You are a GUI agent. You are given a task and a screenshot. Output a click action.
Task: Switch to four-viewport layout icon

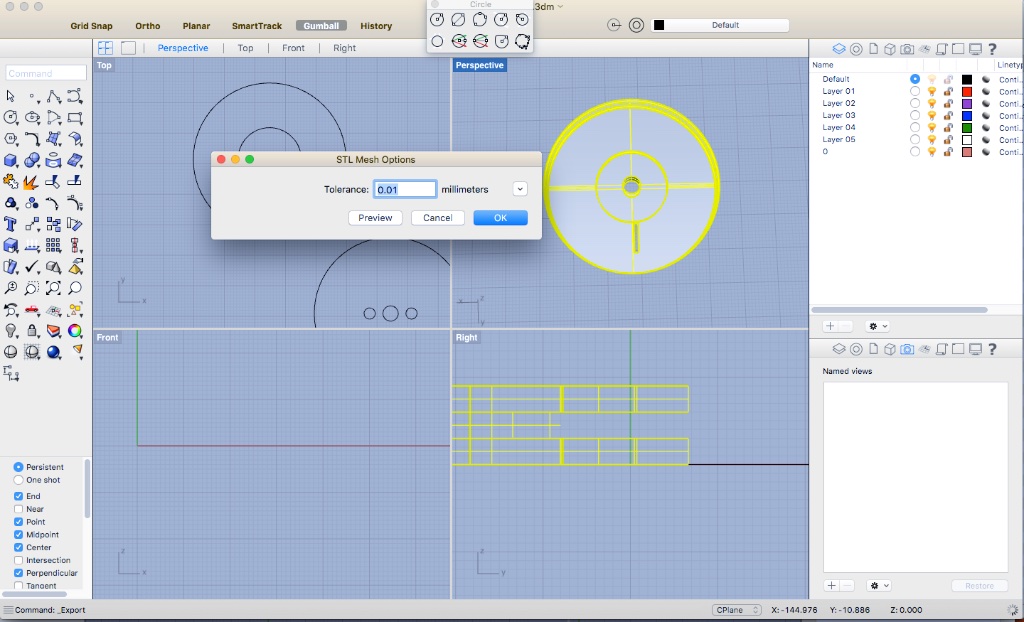tap(105, 48)
